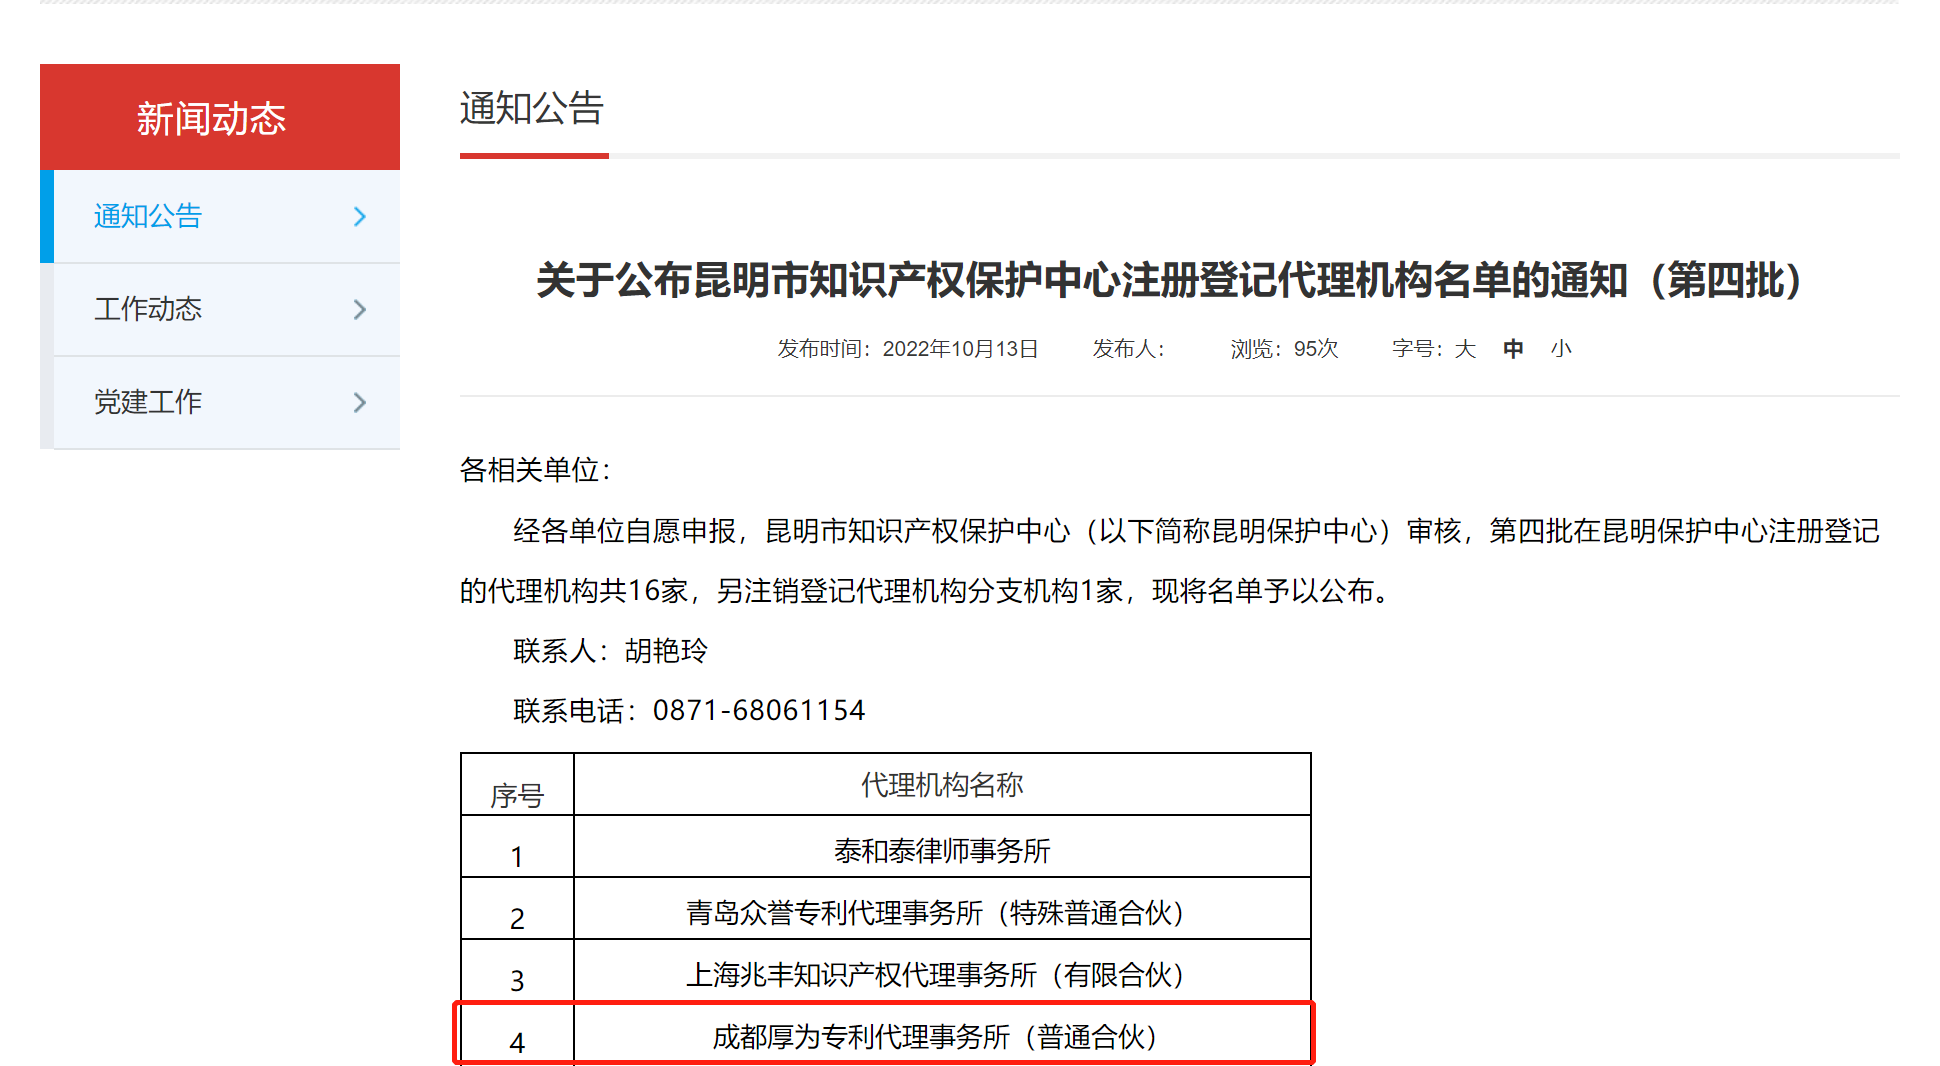This screenshot has height=1066, width=1940.
Task: Click contact name 胡艳玲
Action: point(666,651)
